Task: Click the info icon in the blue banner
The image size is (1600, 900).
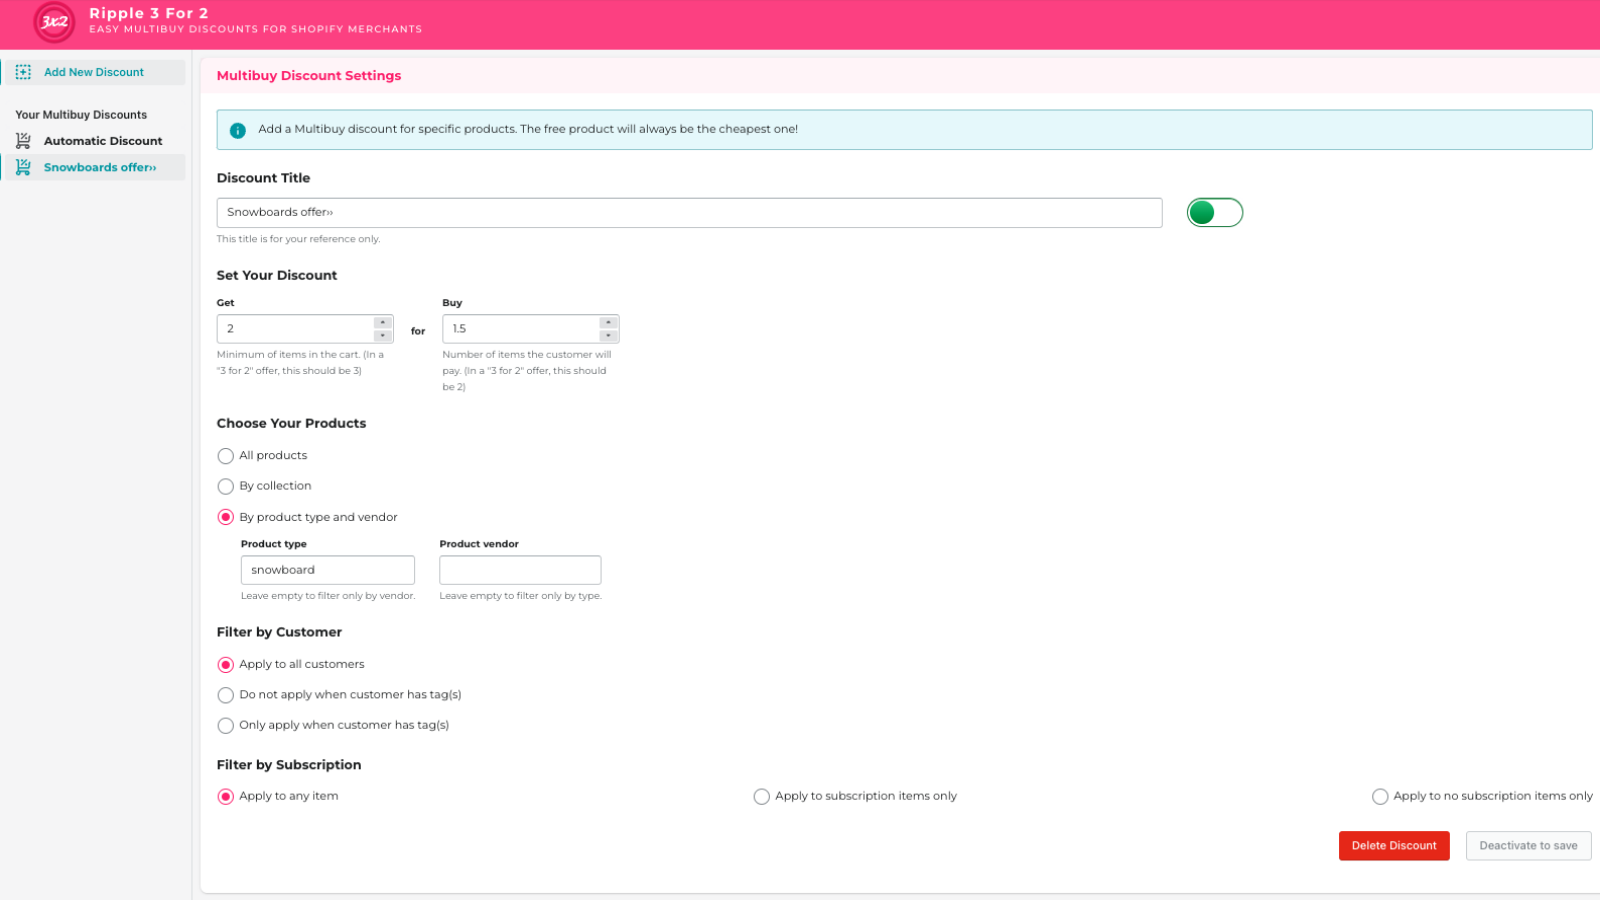Action: pos(238,128)
